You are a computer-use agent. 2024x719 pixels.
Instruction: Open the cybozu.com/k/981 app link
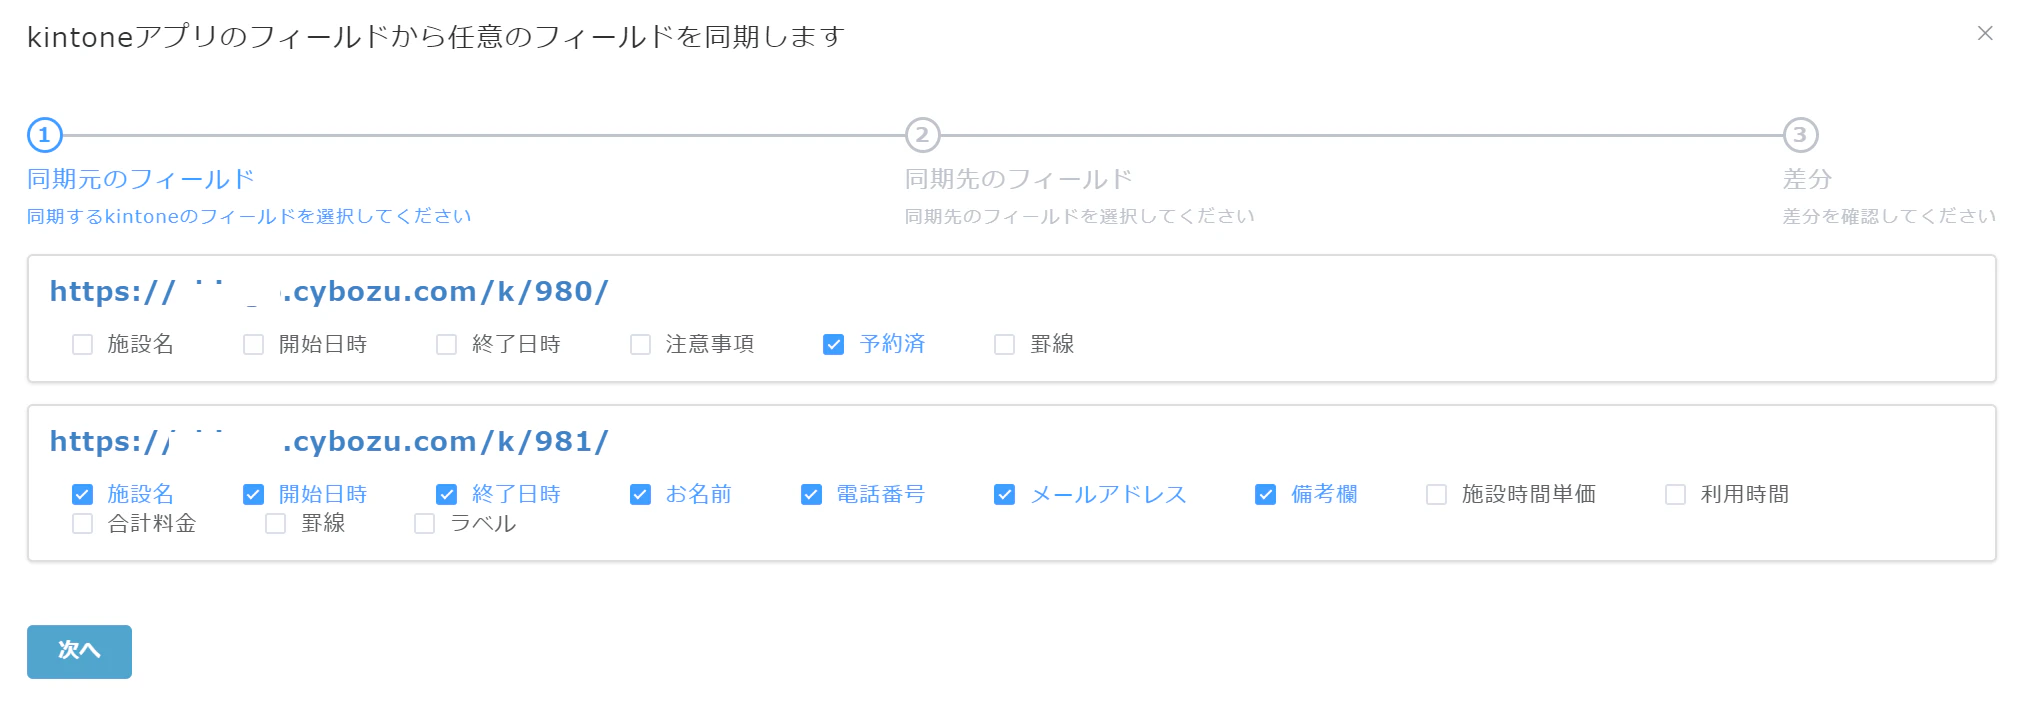click(x=330, y=441)
